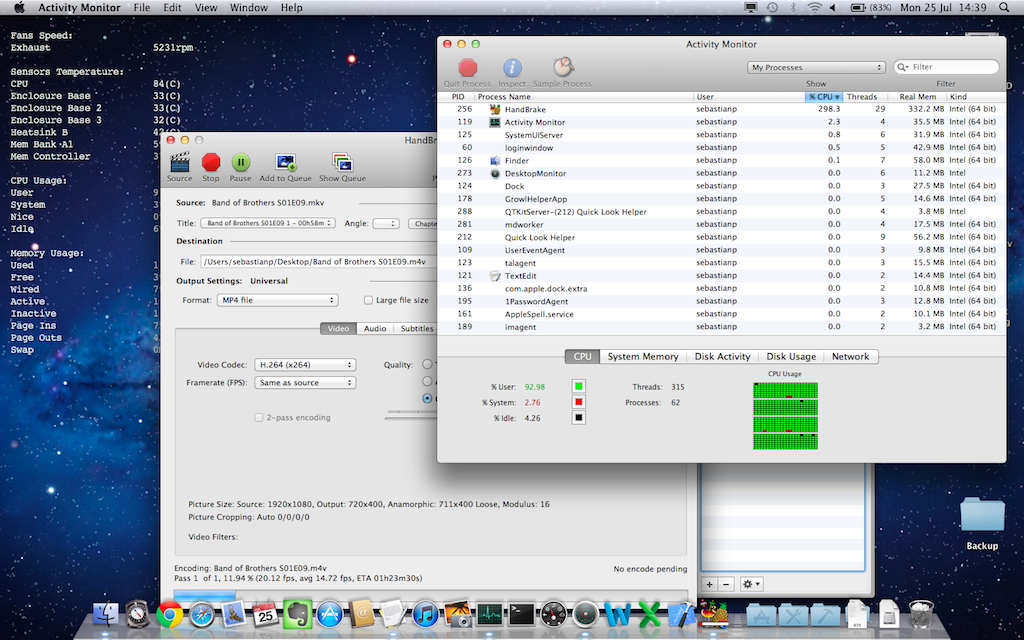1024x640 pixels.
Task: Click the TextEdit icon in the process list
Action: tap(495, 276)
